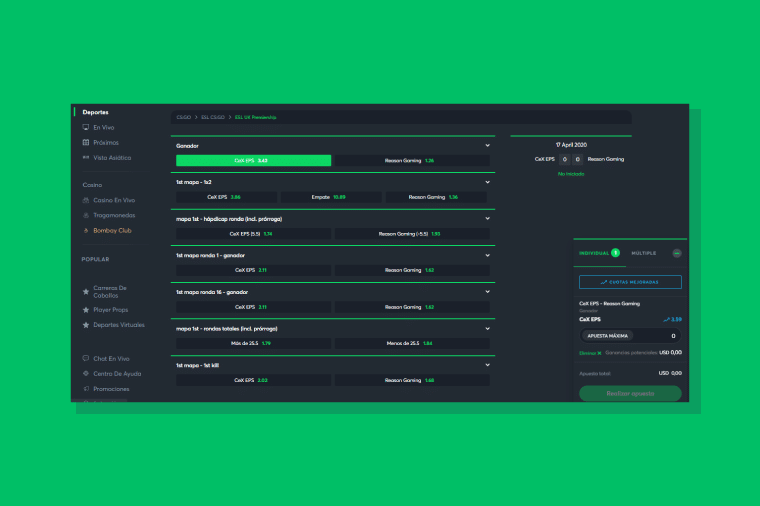Open Tragamonedas page
The height and width of the screenshot is (506, 760).
point(114,215)
